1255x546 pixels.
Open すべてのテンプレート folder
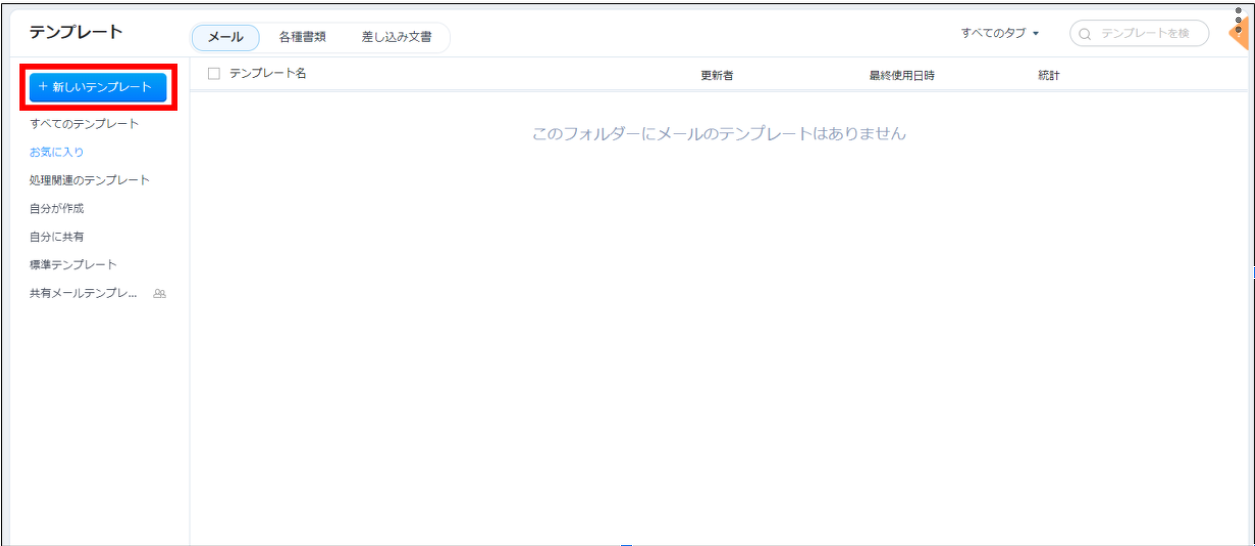[84, 124]
